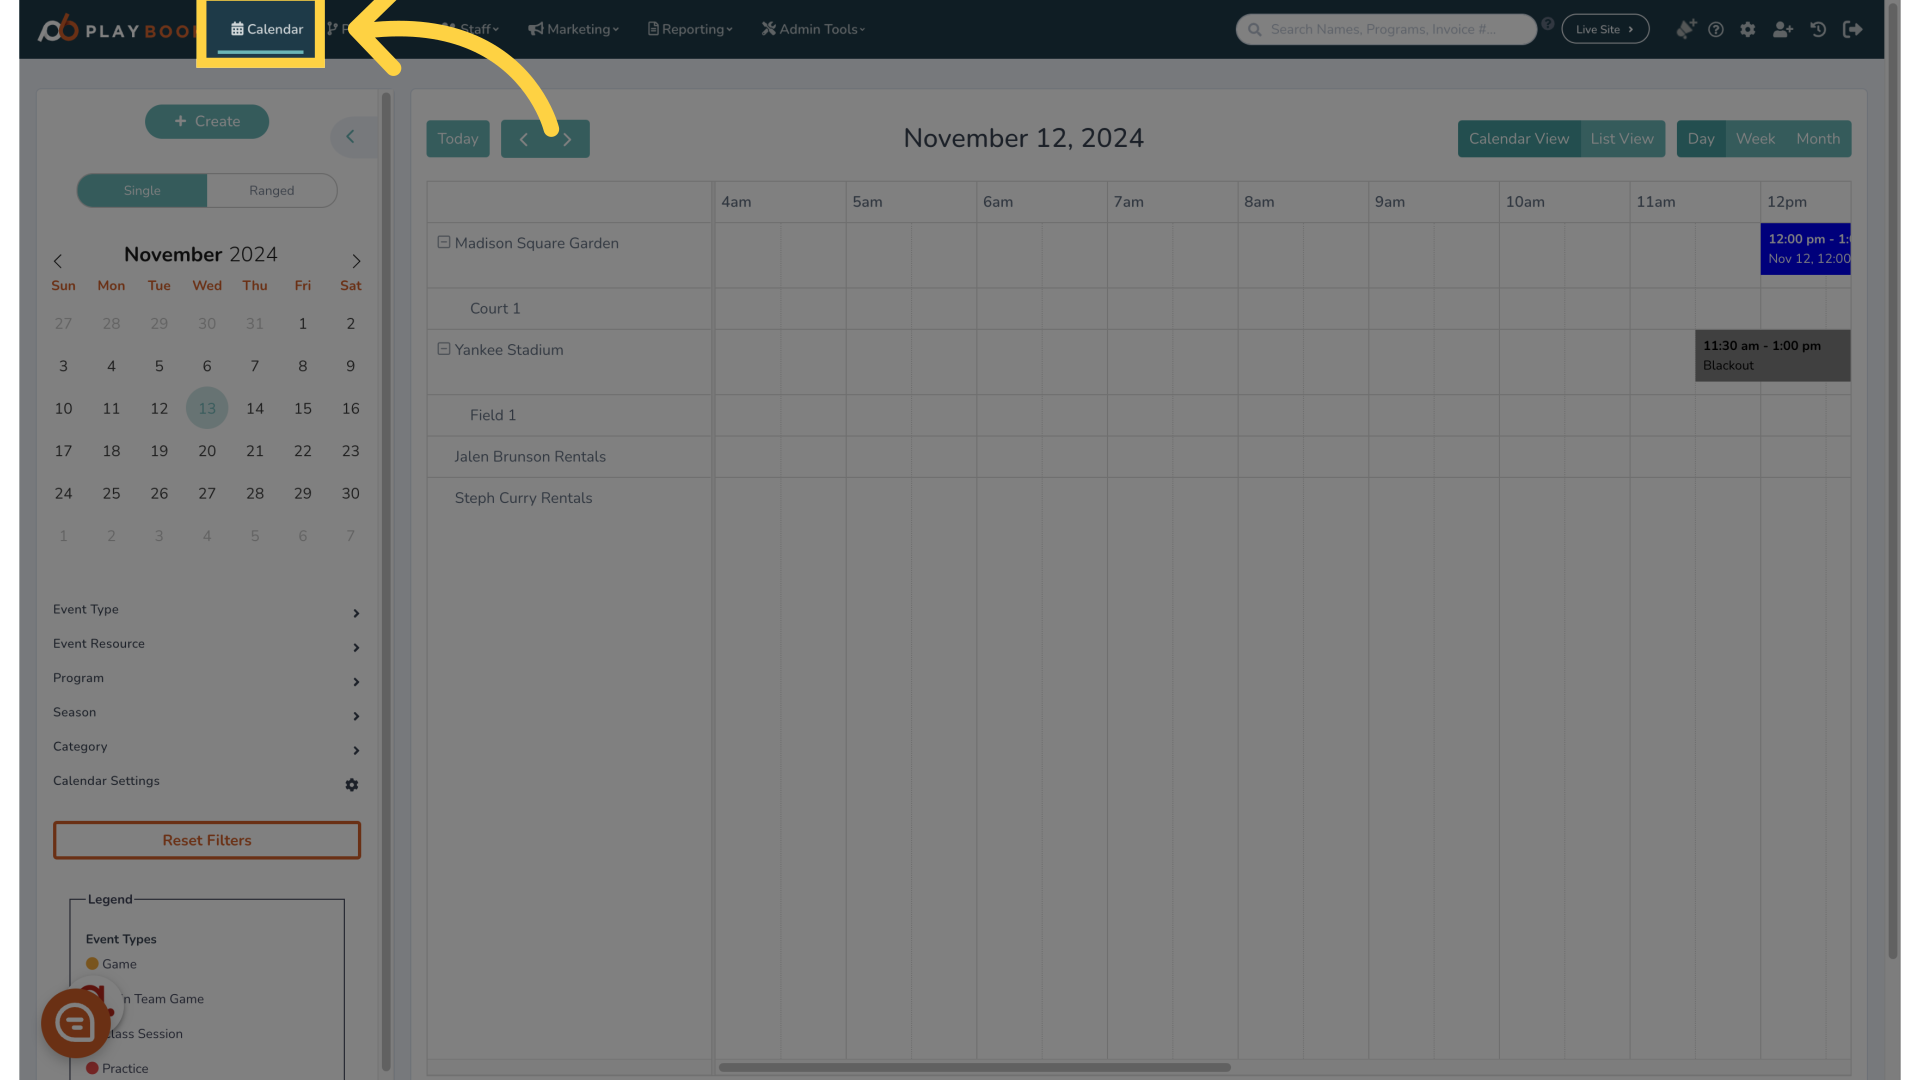Screen dimensions: 1920x1080
Task: Switch to List View mode
Action: (x=1622, y=138)
